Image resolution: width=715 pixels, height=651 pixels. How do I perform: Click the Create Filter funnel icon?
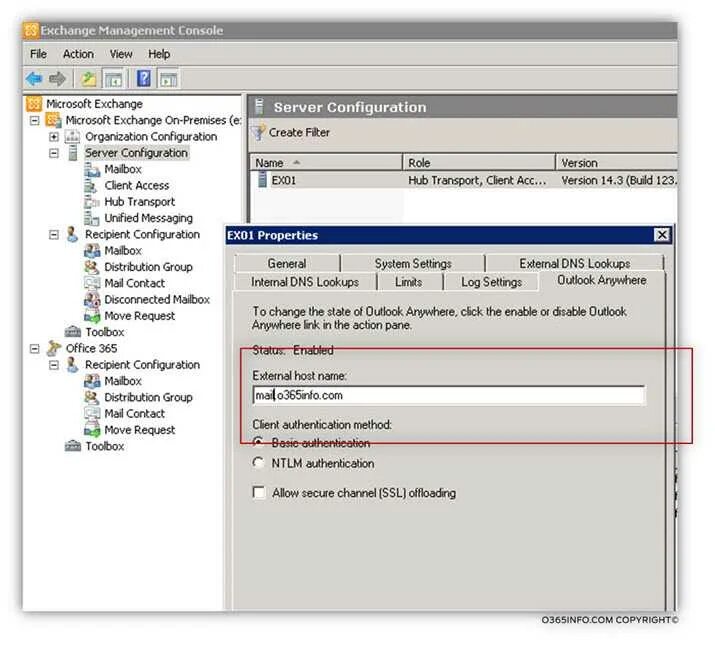[x=259, y=133]
